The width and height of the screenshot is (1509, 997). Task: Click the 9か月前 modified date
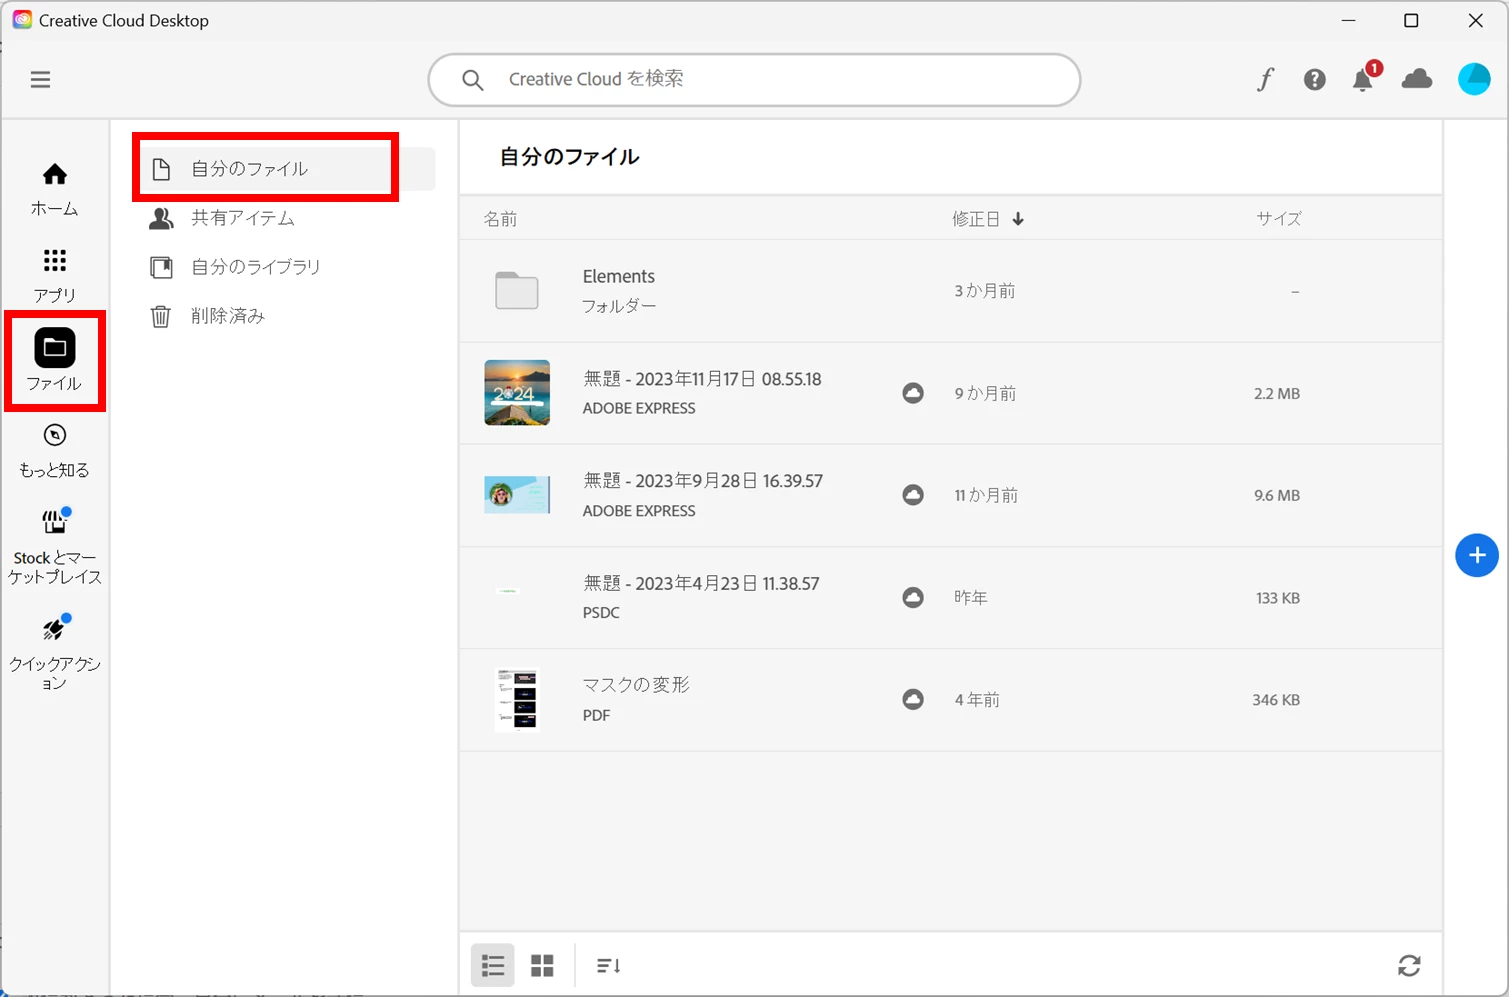pyautogui.click(x=985, y=394)
